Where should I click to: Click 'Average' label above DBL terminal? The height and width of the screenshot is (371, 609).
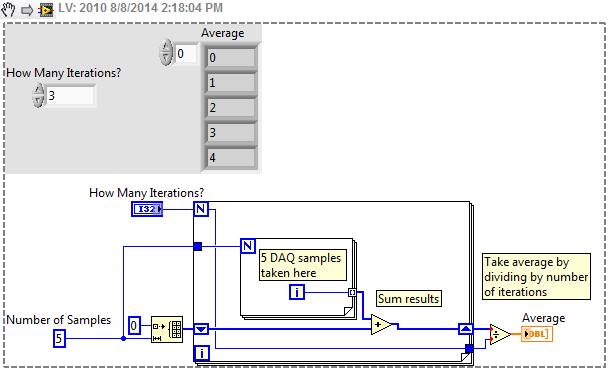[543, 318]
